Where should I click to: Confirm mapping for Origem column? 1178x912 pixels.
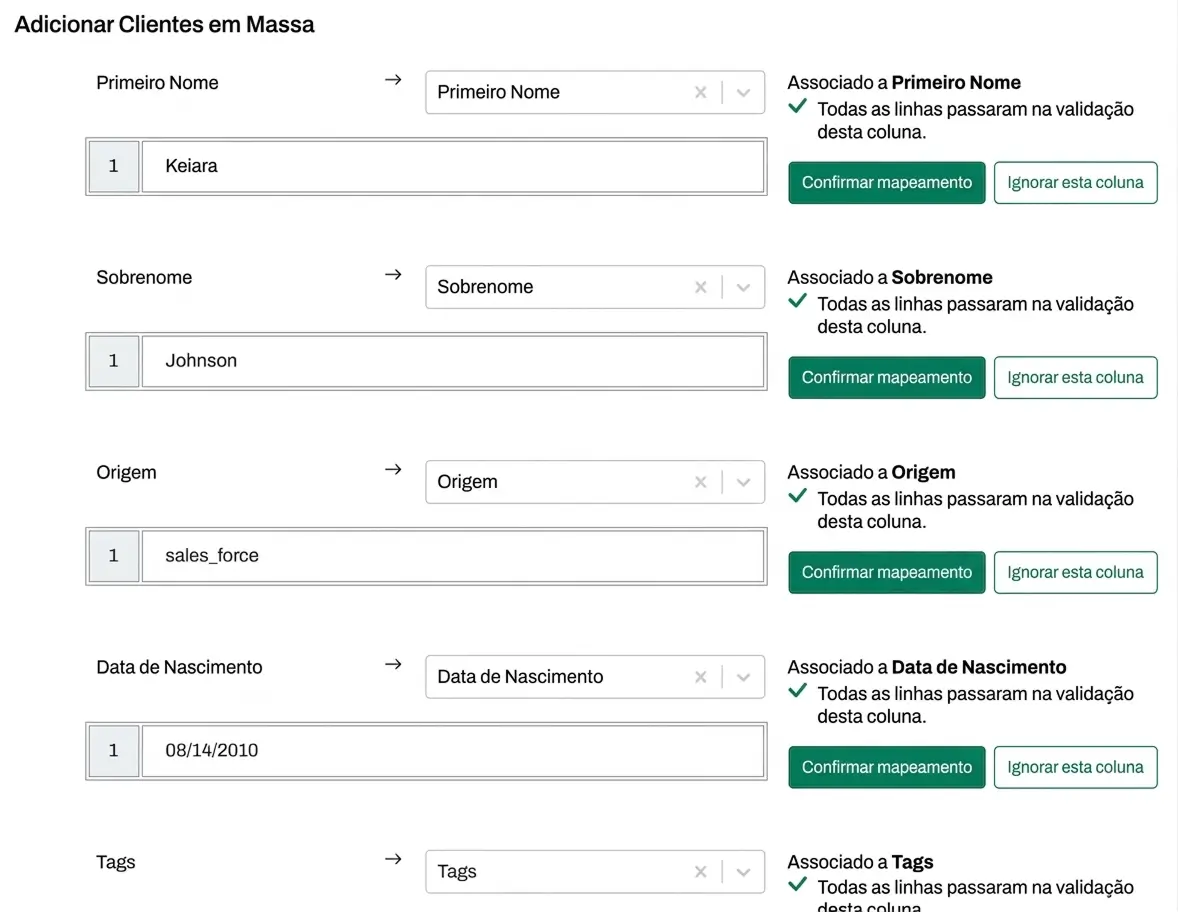(x=886, y=573)
